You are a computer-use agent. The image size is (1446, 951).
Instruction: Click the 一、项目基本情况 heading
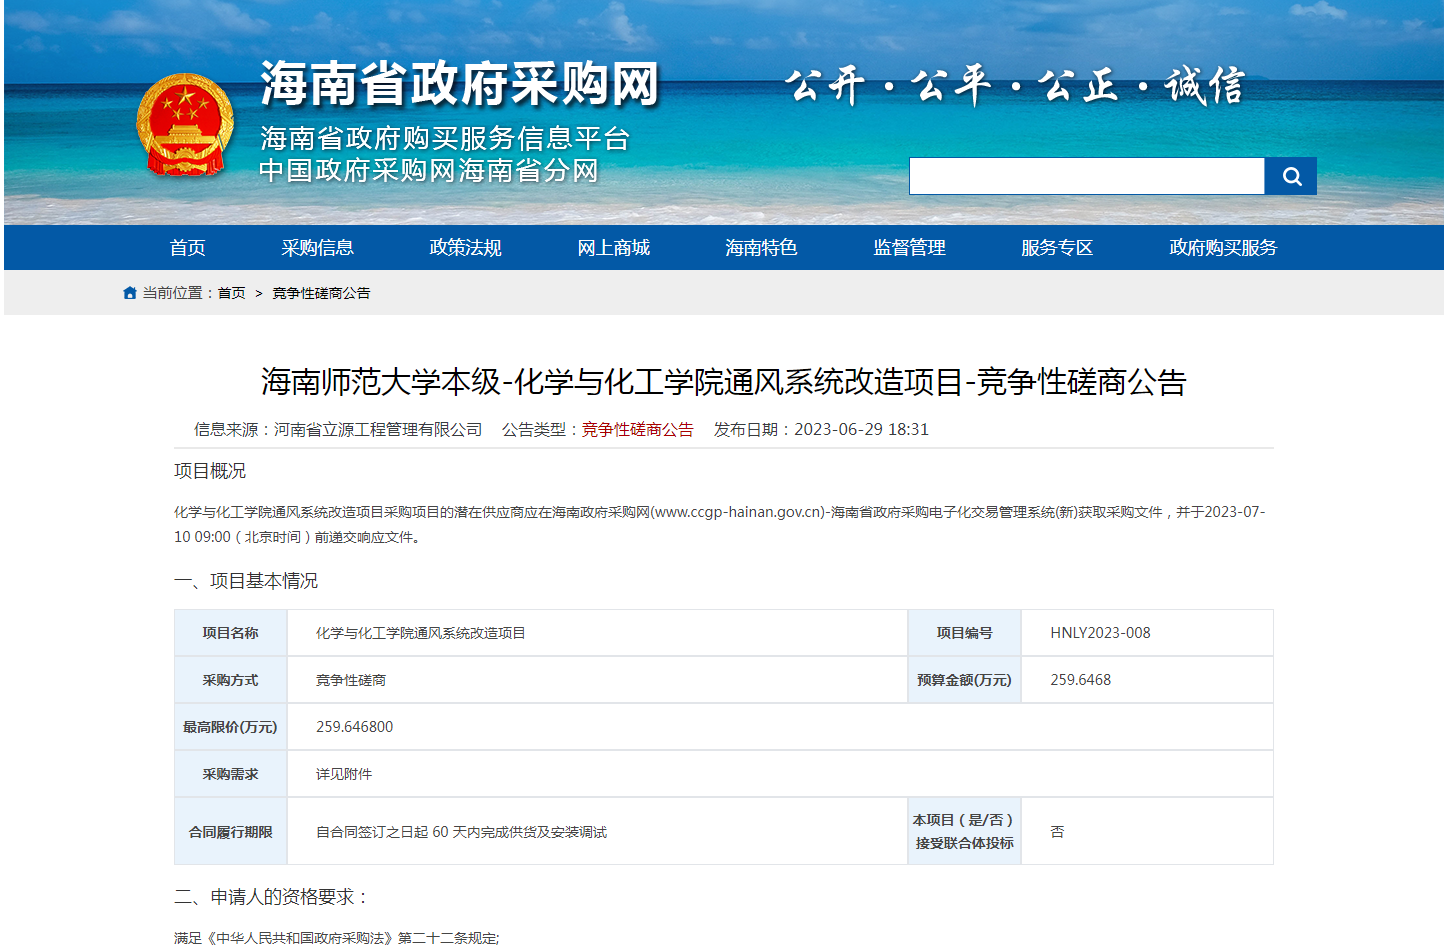coord(246,581)
